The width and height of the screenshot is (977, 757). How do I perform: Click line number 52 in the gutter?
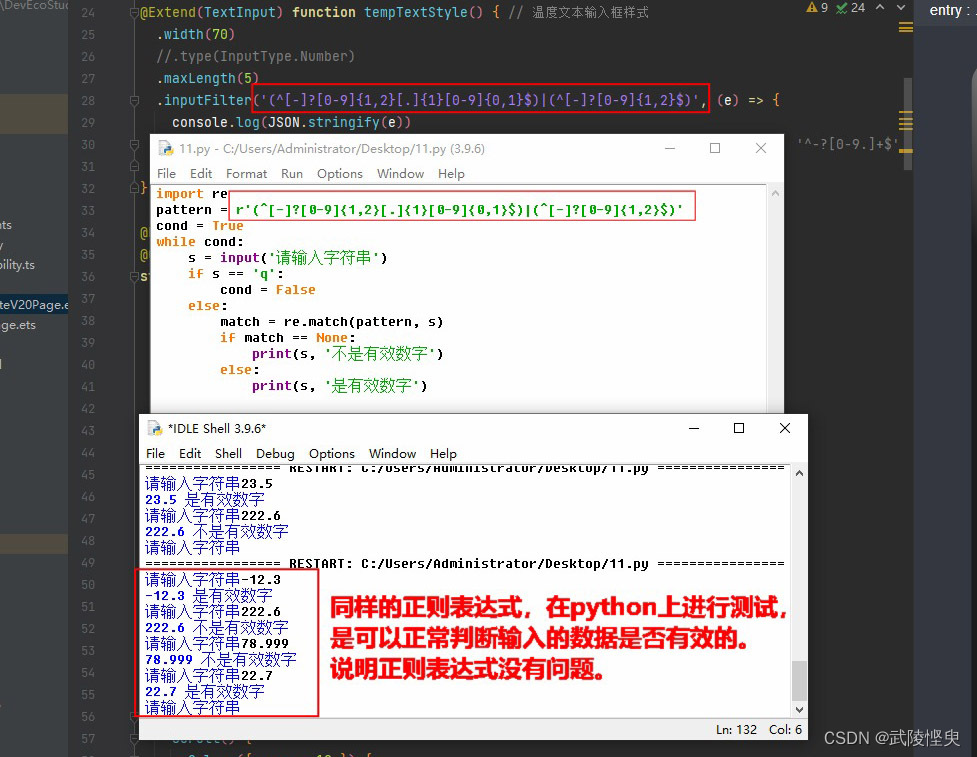(x=88, y=629)
